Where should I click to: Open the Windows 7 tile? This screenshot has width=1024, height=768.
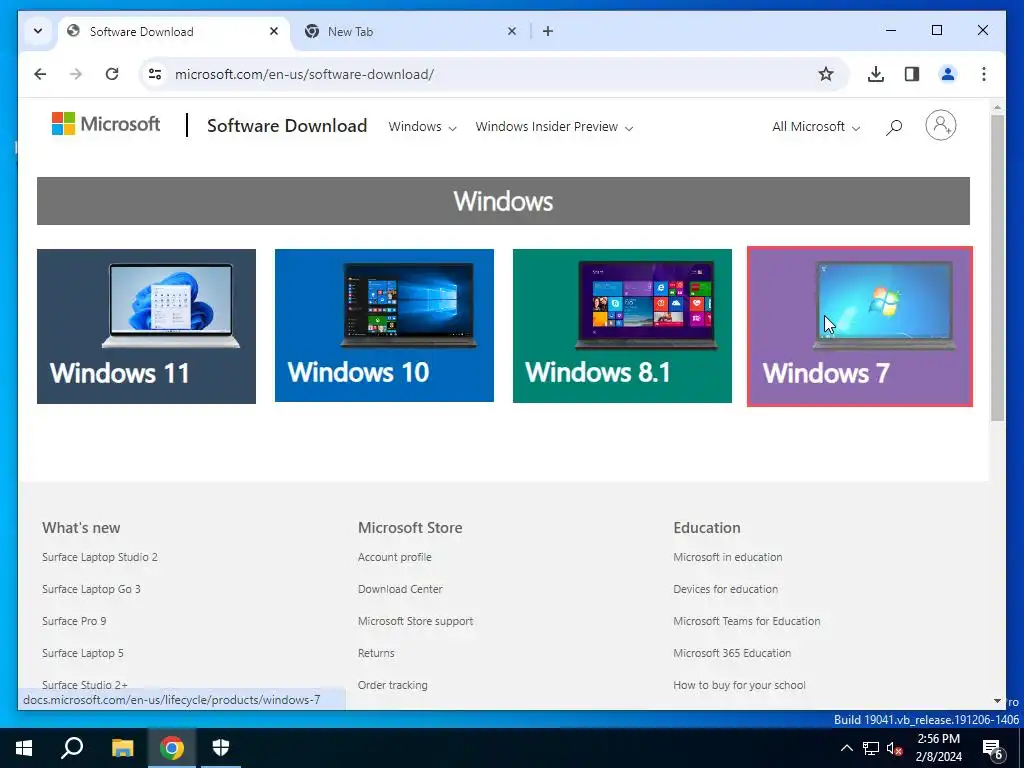tap(859, 327)
